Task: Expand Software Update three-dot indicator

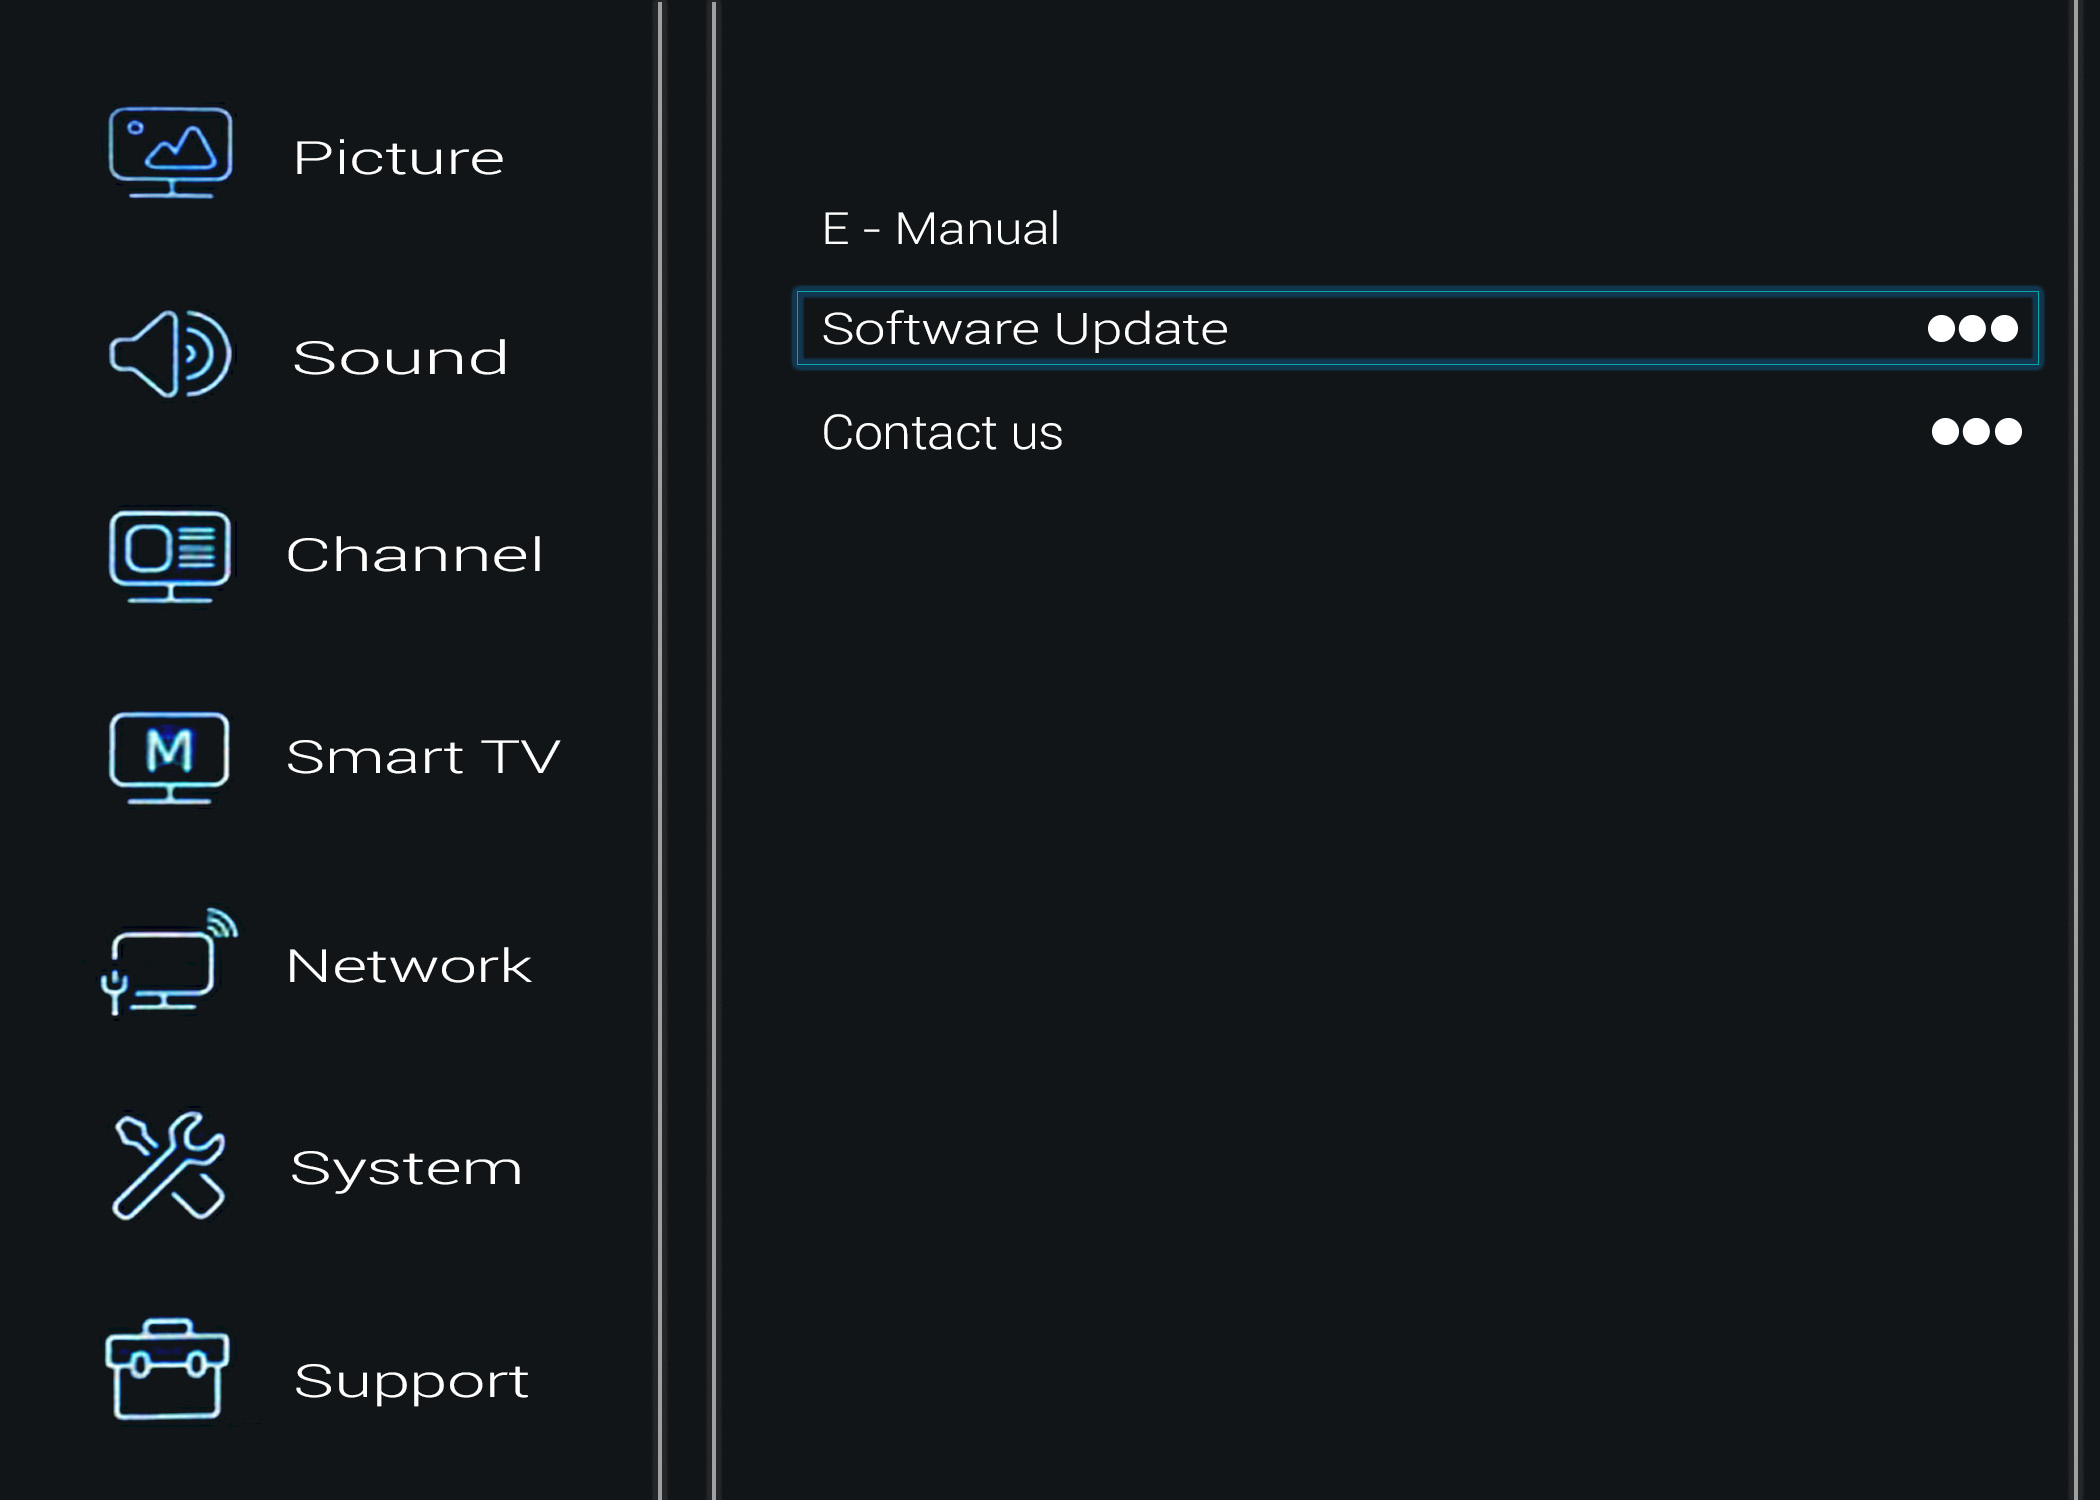Action: coord(1972,328)
